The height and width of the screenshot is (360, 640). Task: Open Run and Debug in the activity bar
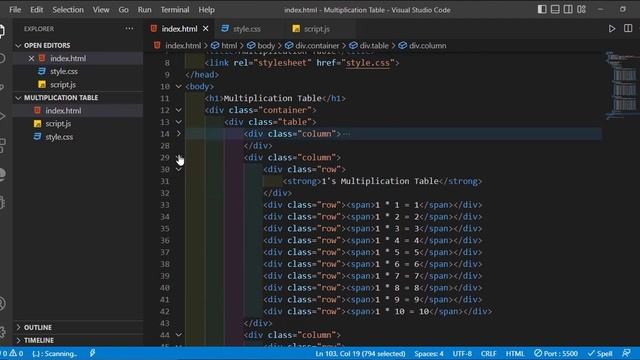coord(2,116)
